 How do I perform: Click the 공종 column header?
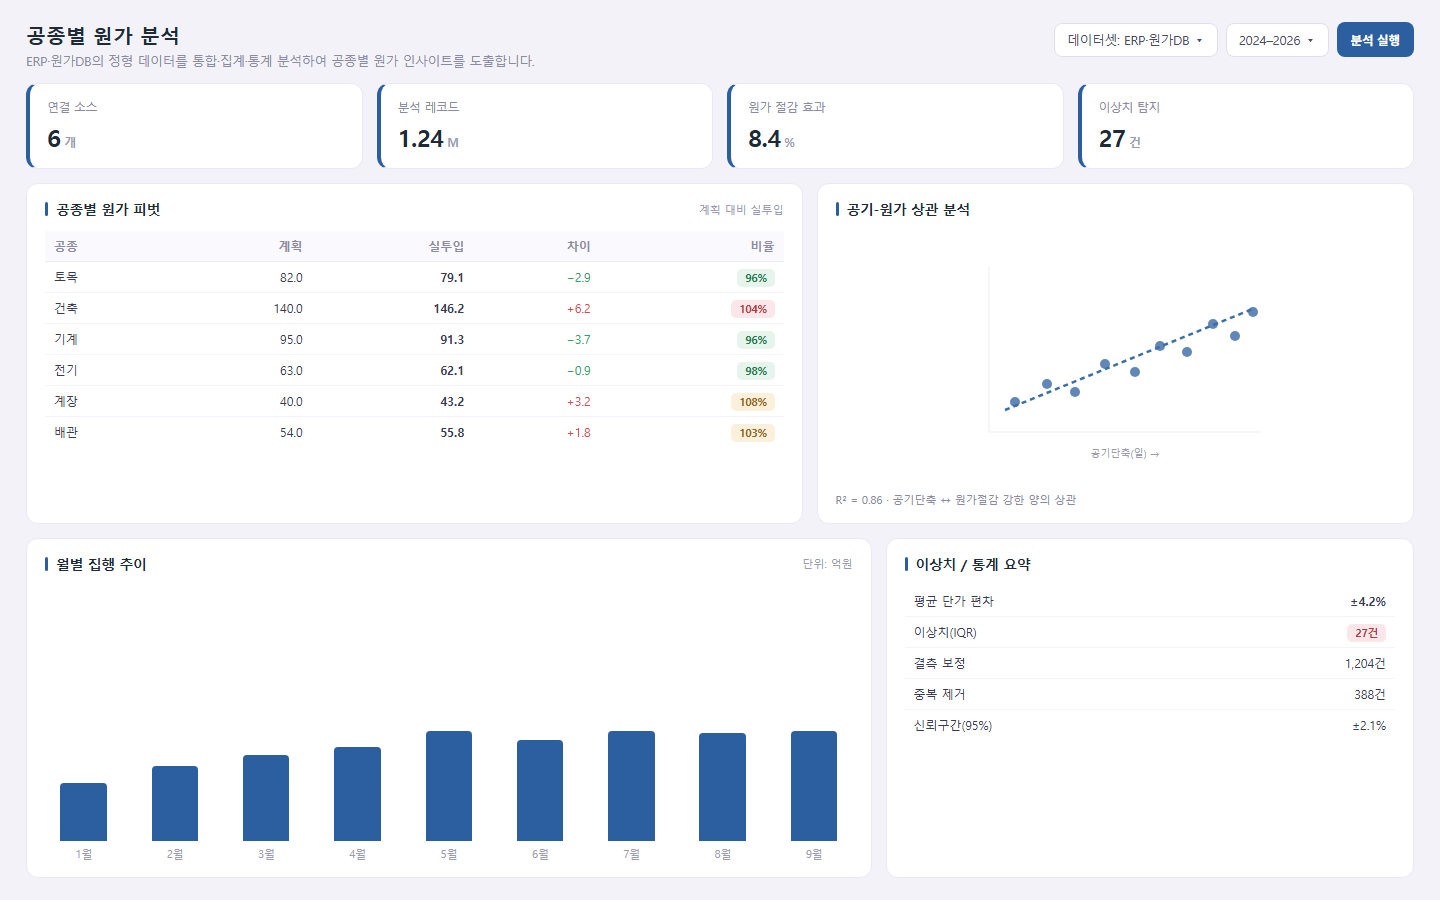[66, 246]
